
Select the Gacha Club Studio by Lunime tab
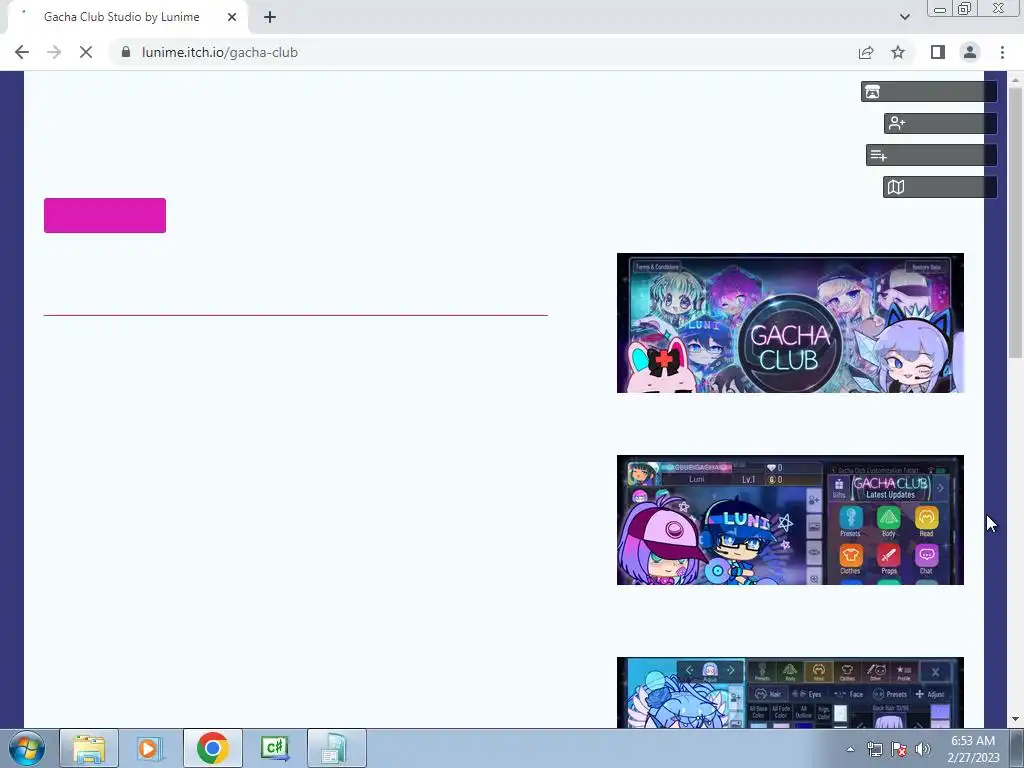[x=121, y=17]
